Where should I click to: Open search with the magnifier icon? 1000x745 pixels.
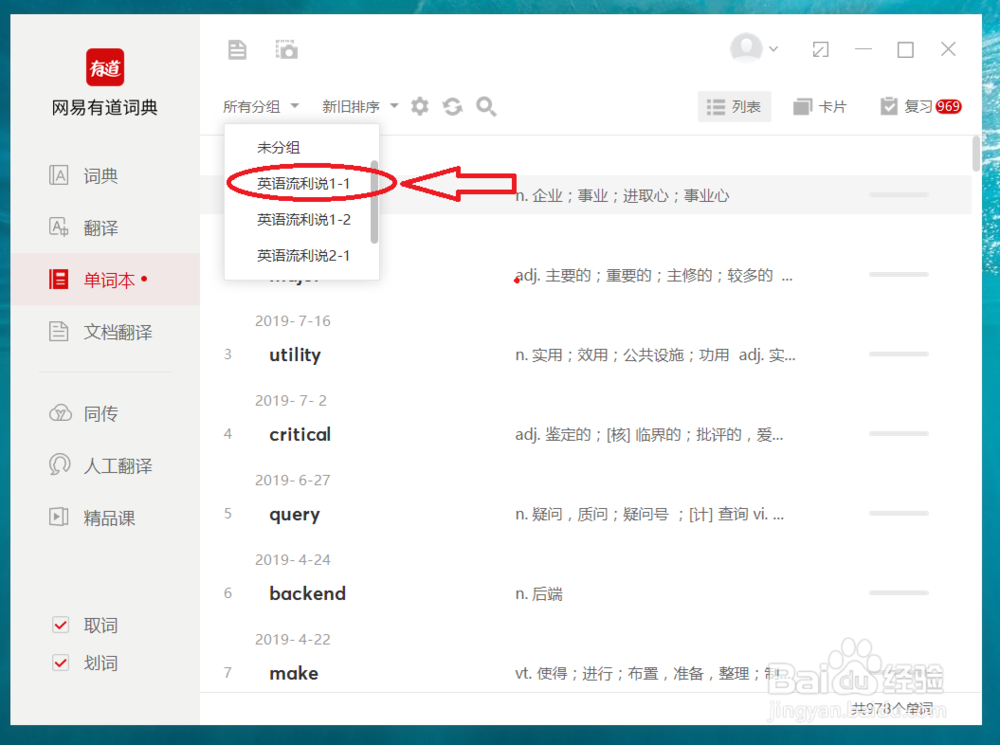coord(486,106)
